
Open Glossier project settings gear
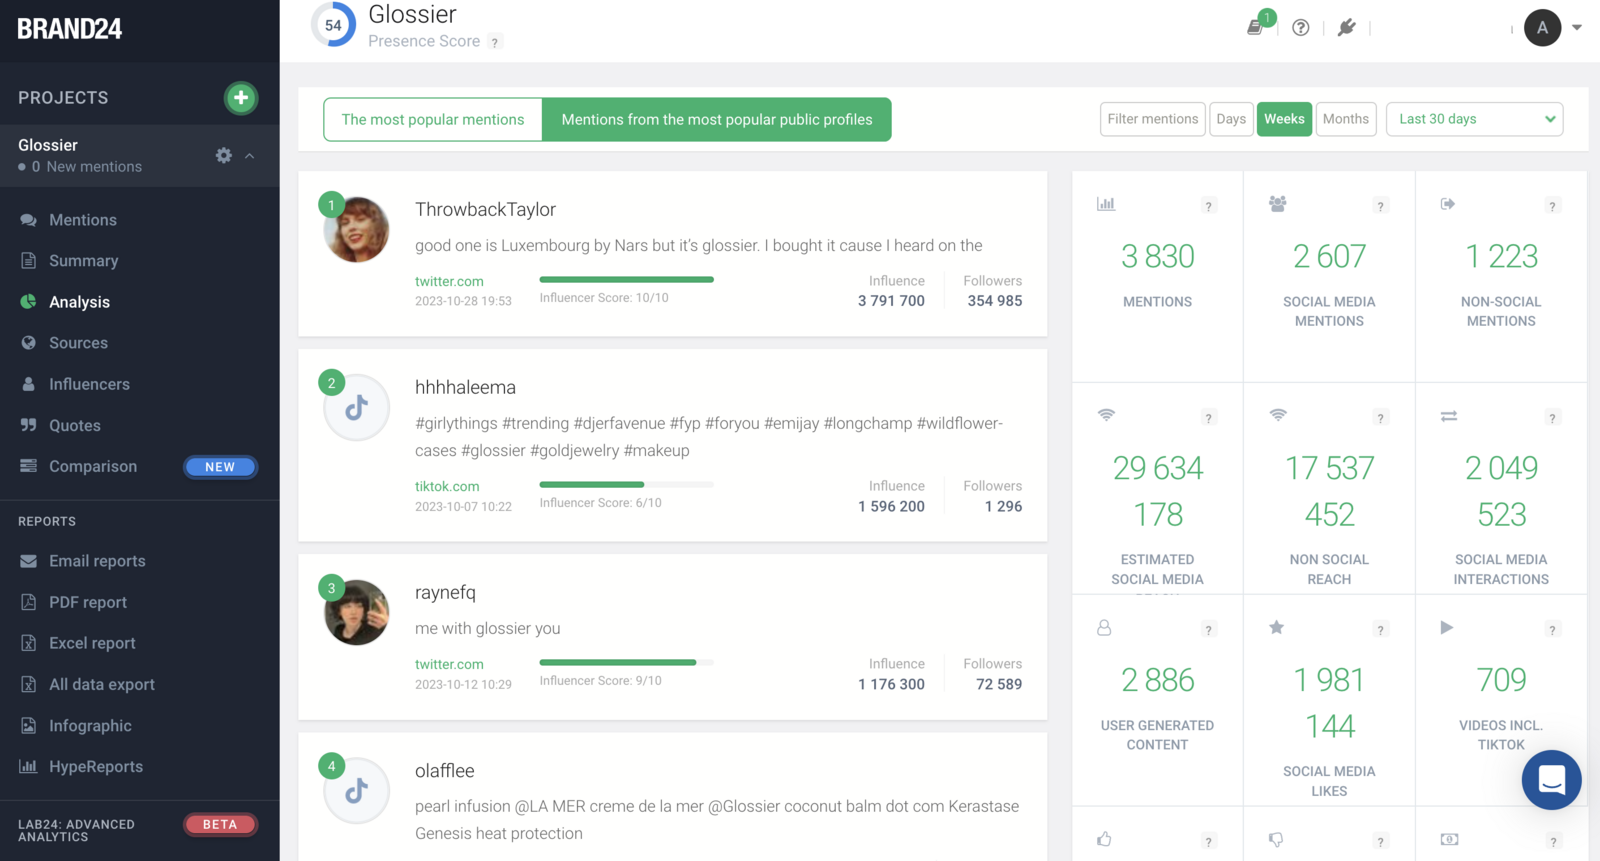tap(224, 155)
